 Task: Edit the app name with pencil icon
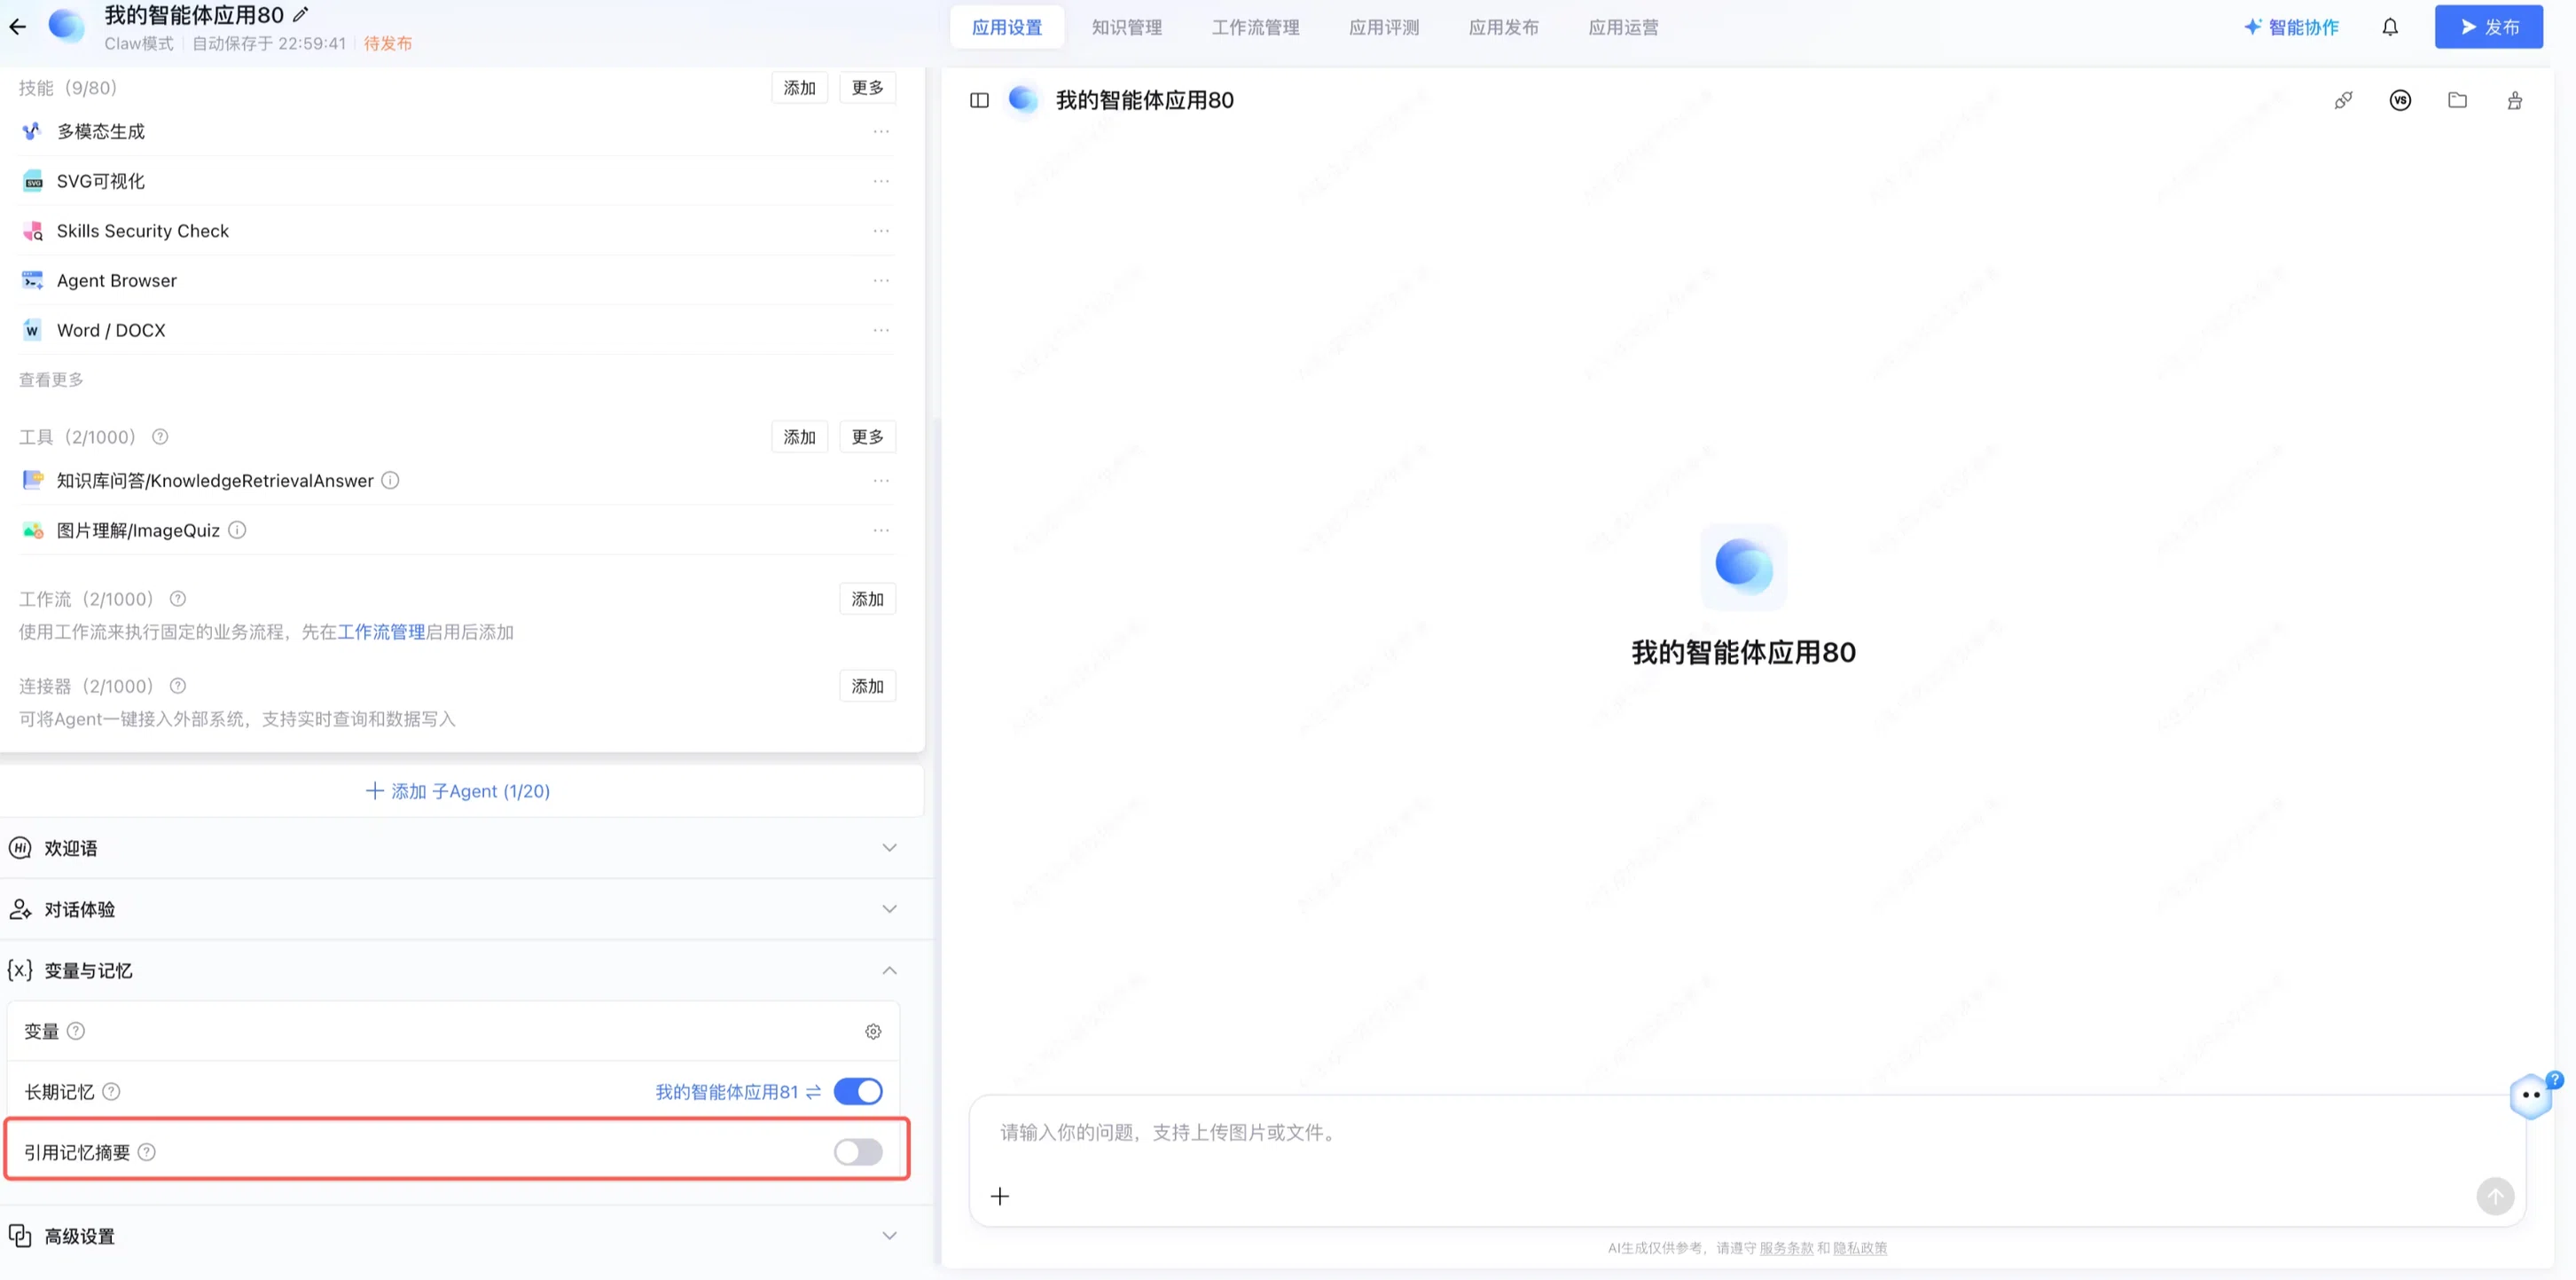click(300, 15)
